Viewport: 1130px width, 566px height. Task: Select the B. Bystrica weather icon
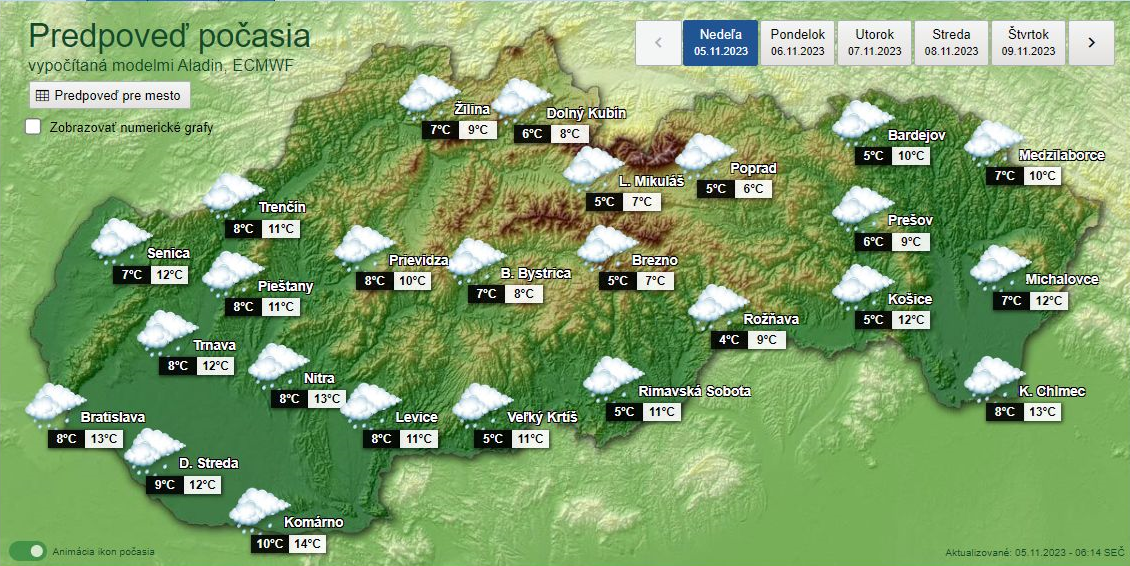(476, 259)
